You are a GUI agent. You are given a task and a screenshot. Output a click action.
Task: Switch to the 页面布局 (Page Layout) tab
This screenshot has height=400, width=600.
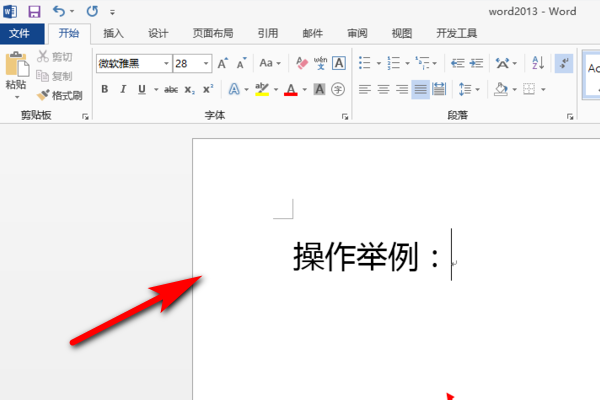click(213, 33)
